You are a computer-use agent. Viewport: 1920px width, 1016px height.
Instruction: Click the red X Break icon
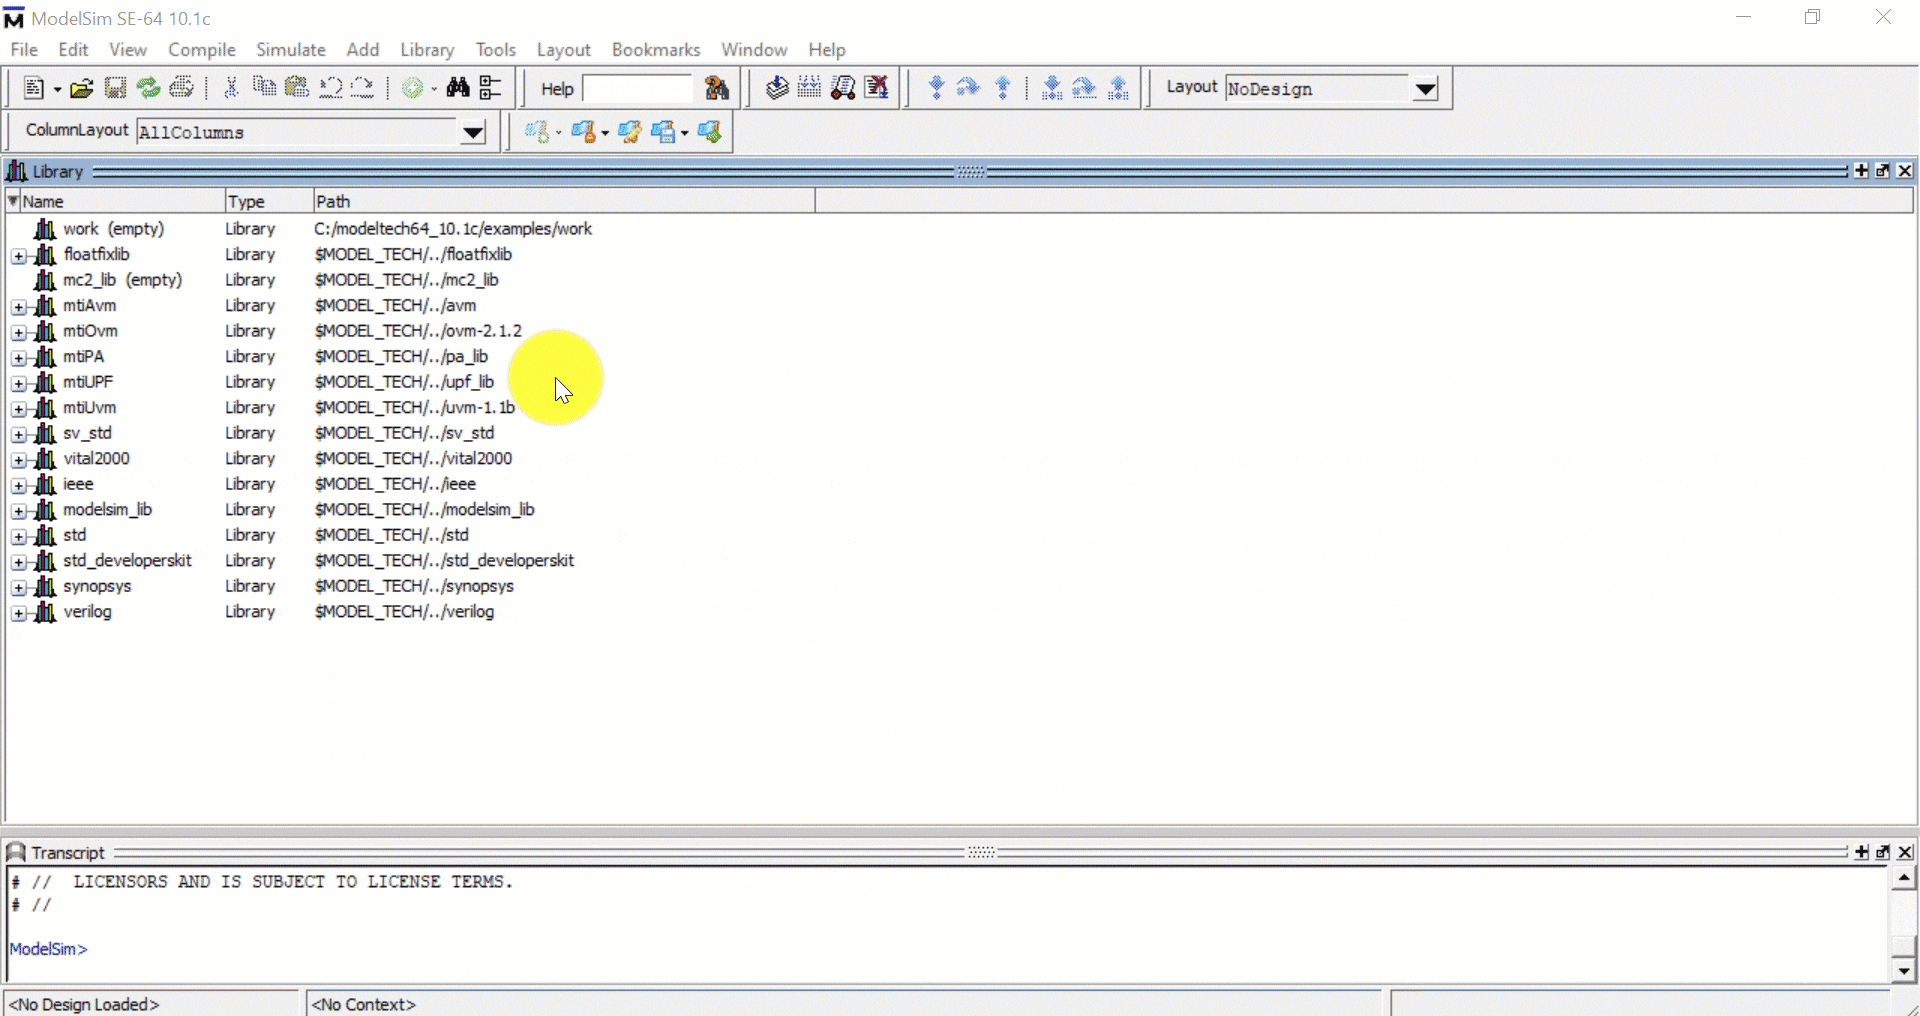[x=876, y=88]
